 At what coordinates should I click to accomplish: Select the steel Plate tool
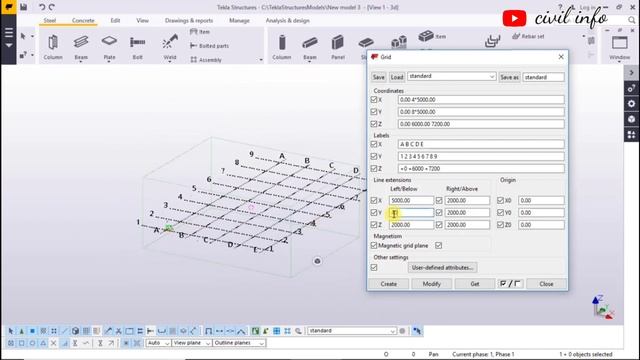pyautogui.click(x=109, y=47)
